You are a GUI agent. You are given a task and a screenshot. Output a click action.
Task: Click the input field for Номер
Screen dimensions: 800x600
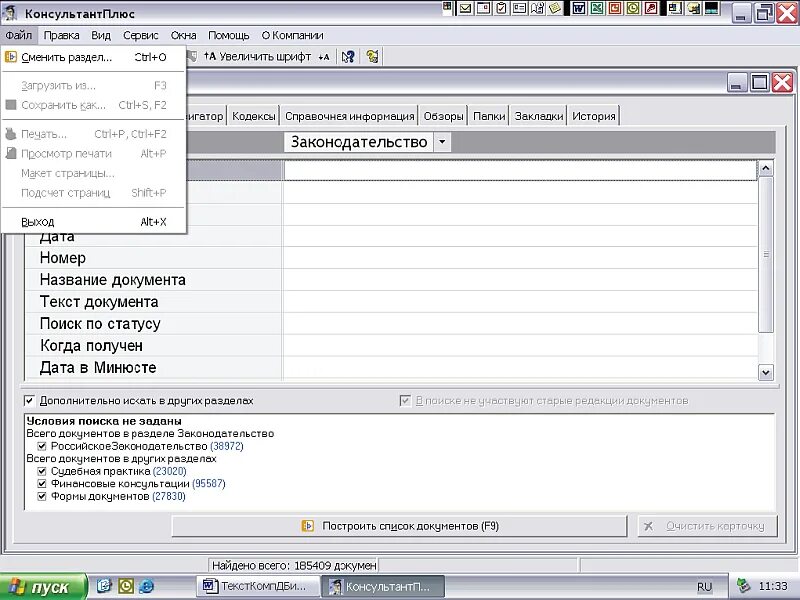click(520, 258)
